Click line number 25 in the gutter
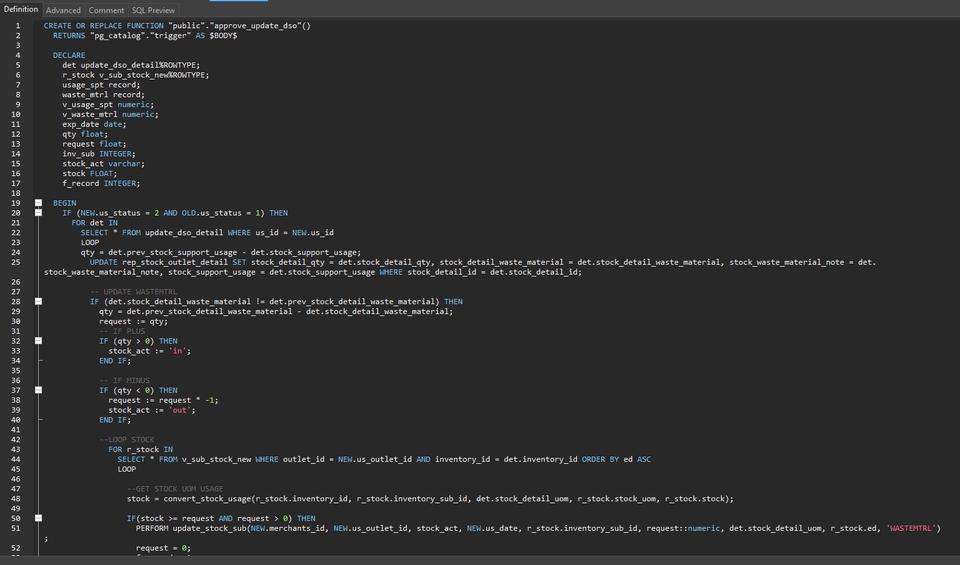 (x=15, y=262)
